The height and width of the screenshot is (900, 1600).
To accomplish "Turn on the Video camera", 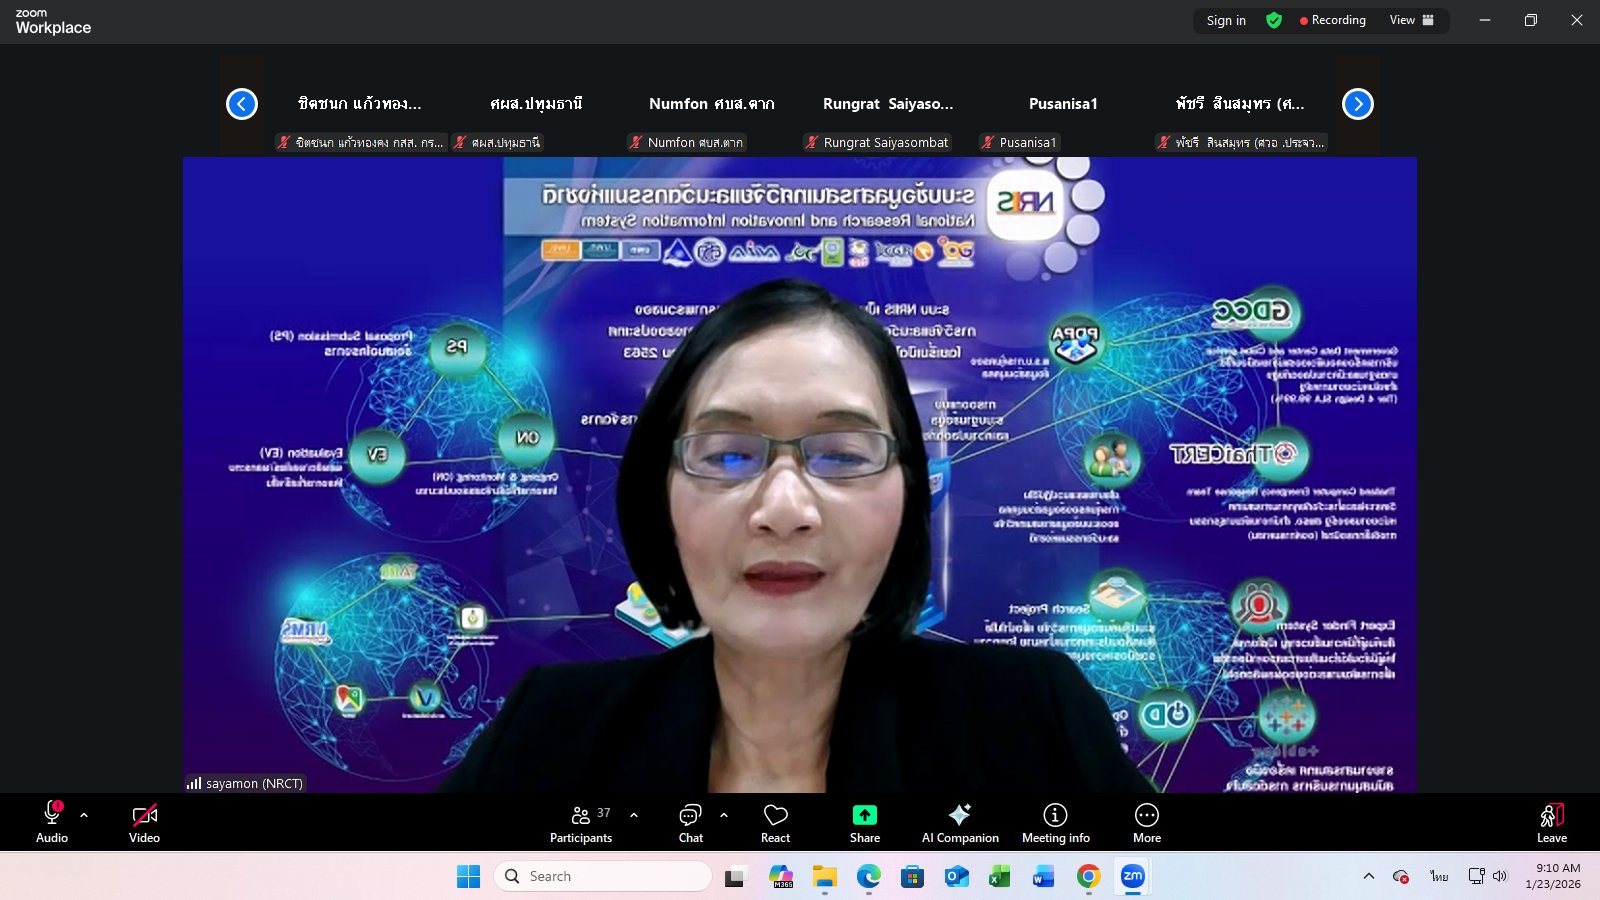I will [x=145, y=822].
